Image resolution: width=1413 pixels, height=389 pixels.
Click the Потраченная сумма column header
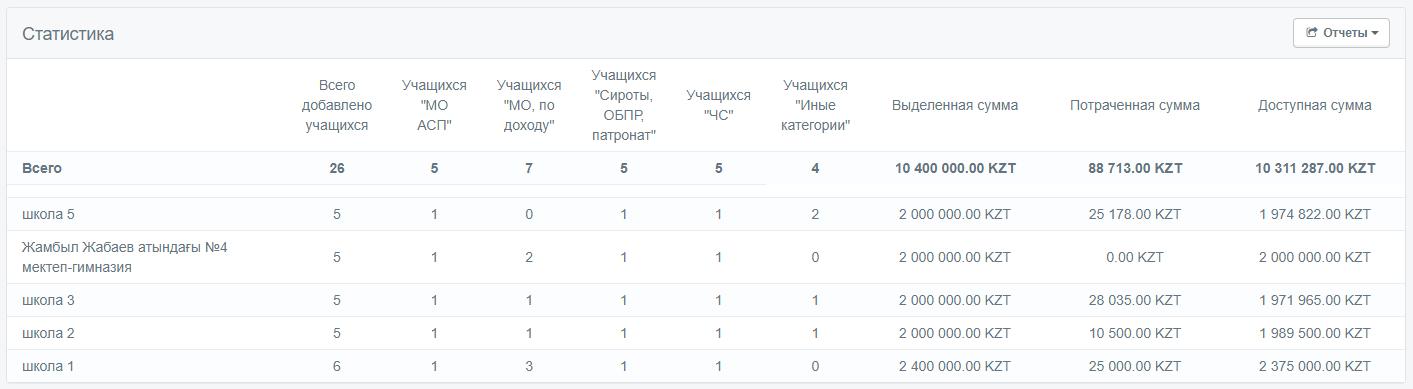[x=1135, y=105]
